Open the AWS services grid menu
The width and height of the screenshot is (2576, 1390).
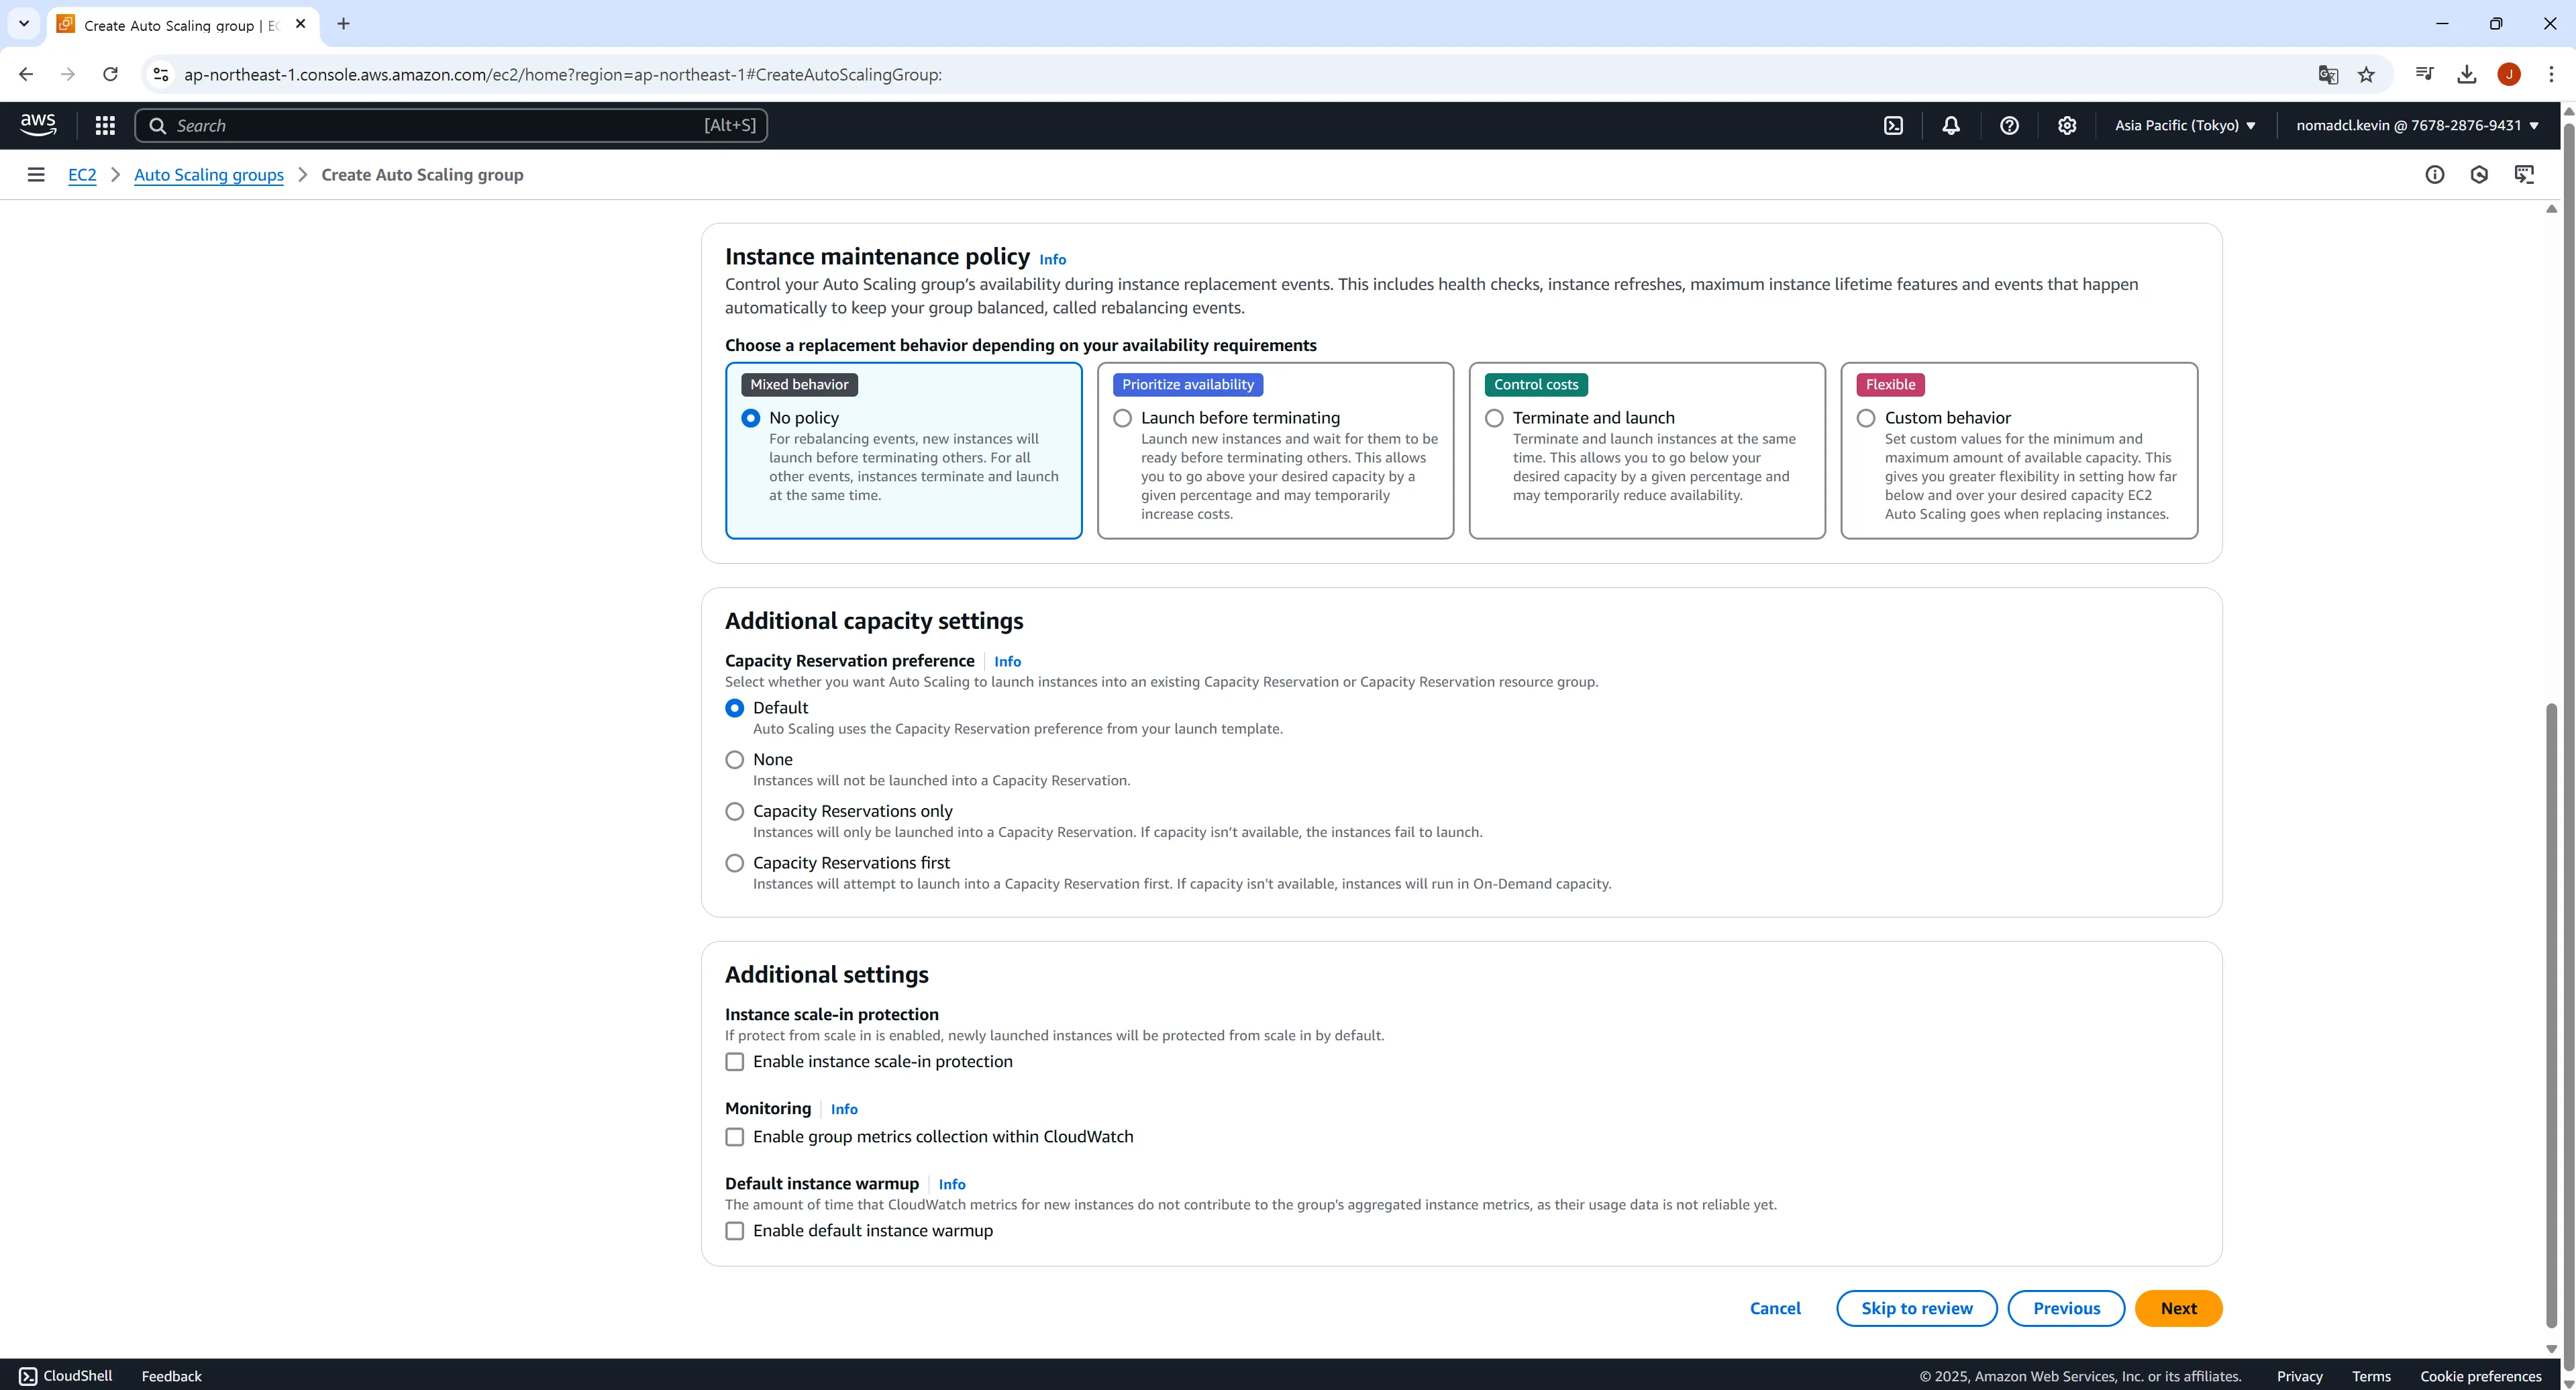(105, 125)
